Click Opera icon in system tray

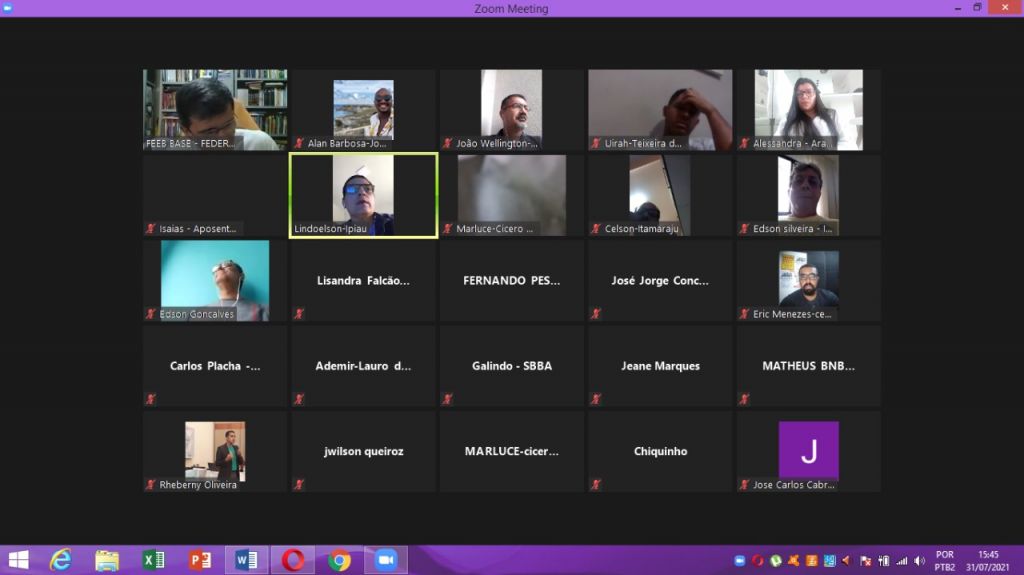758,561
